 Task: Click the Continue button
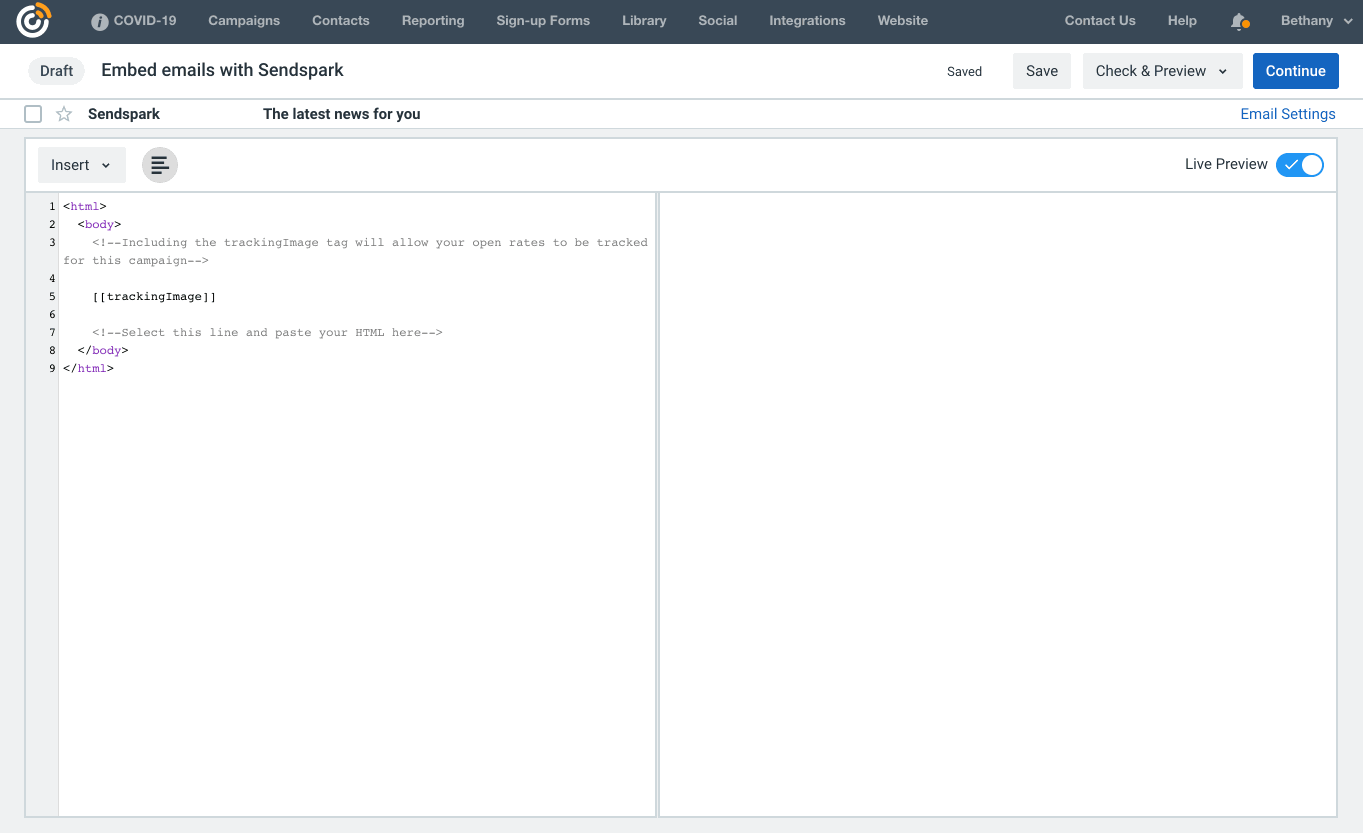(1296, 71)
